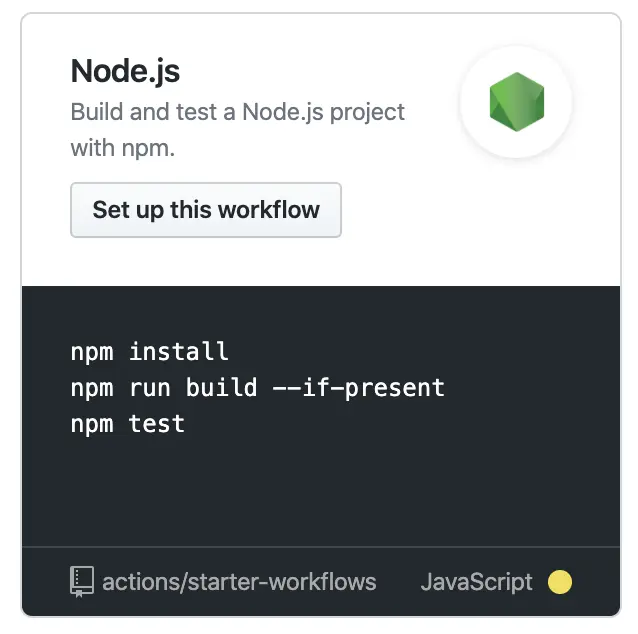Click the "with npm." description line
This screenshot has width=638, height=634.
coord(122,148)
